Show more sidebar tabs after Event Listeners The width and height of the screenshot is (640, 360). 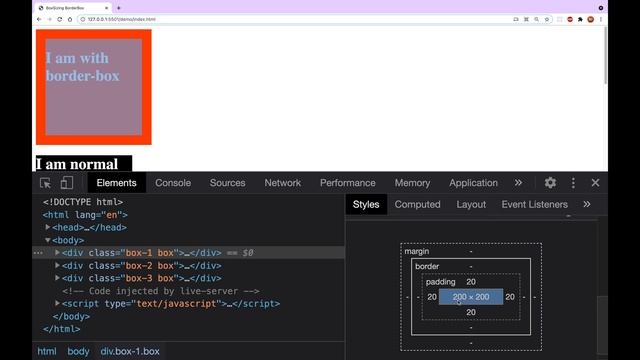click(x=587, y=204)
